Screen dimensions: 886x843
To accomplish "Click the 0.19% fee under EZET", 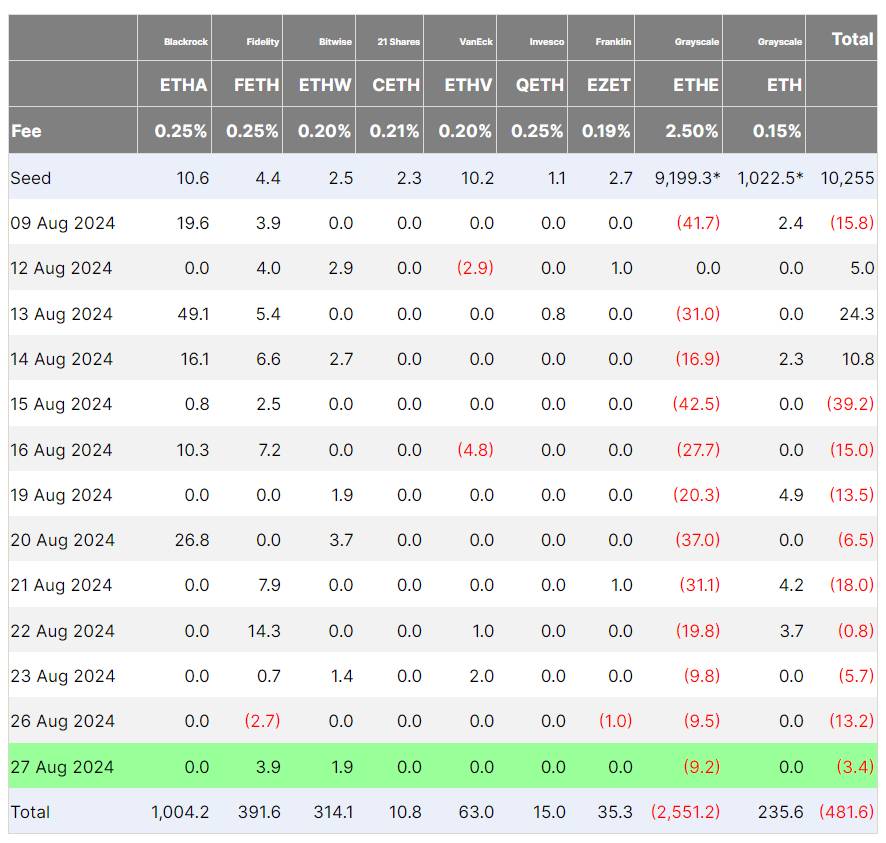I will (606, 131).
